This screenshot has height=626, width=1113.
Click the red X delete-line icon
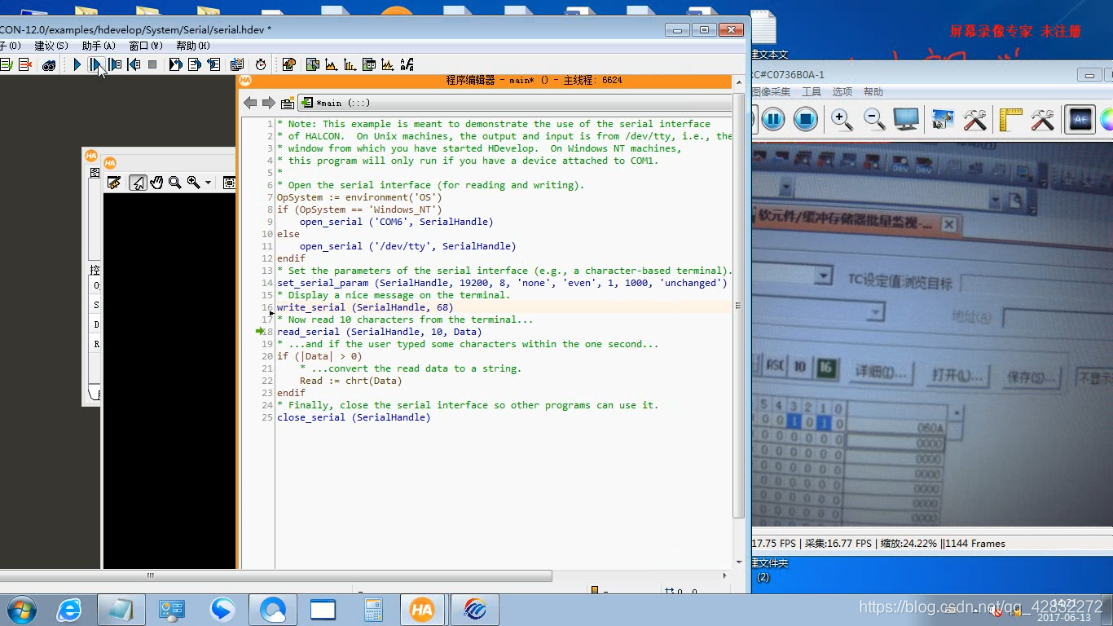[26, 65]
